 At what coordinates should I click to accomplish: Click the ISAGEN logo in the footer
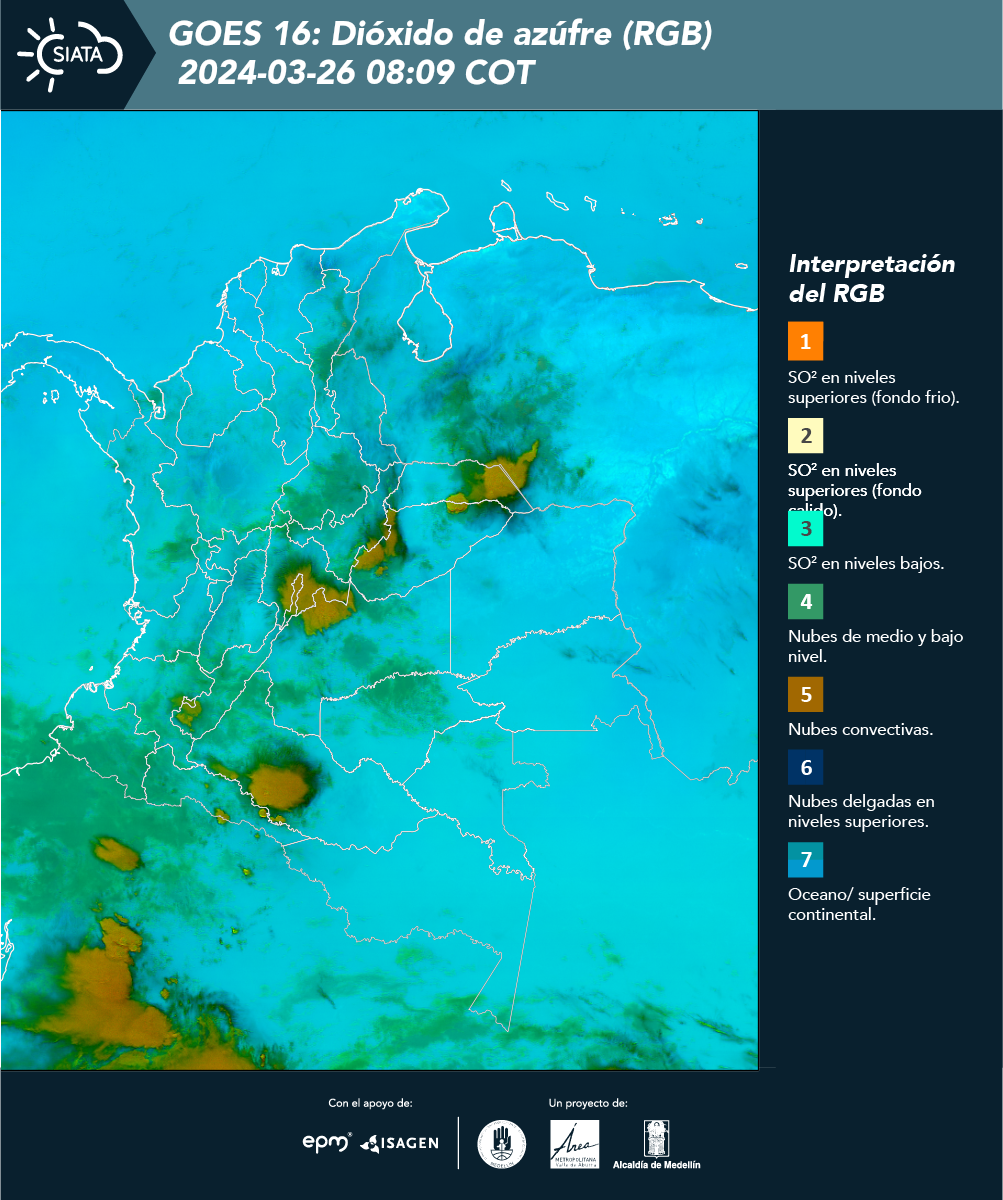coord(399,1143)
